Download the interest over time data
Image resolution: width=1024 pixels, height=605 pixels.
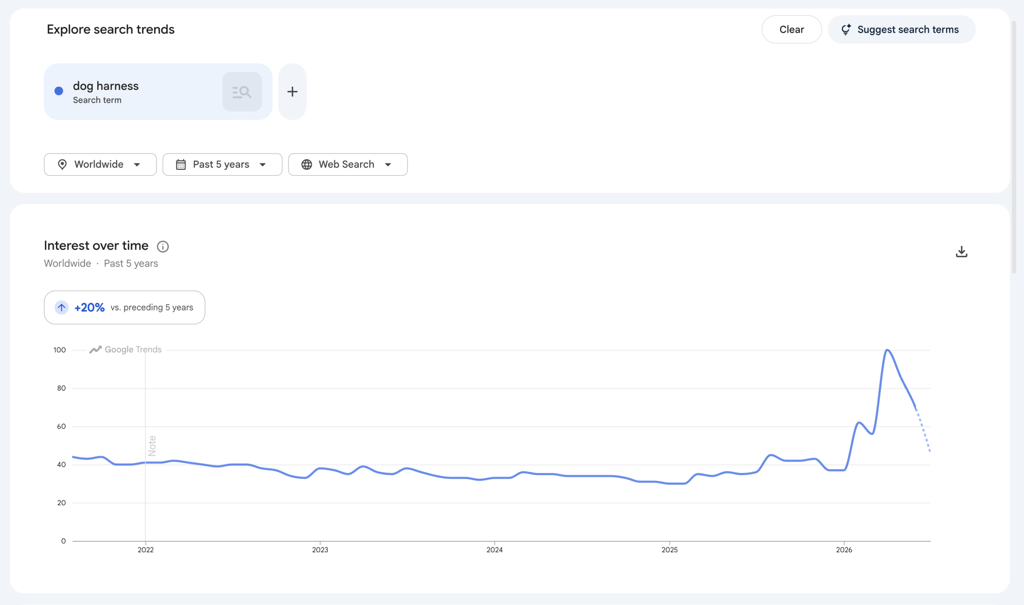[x=961, y=252]
